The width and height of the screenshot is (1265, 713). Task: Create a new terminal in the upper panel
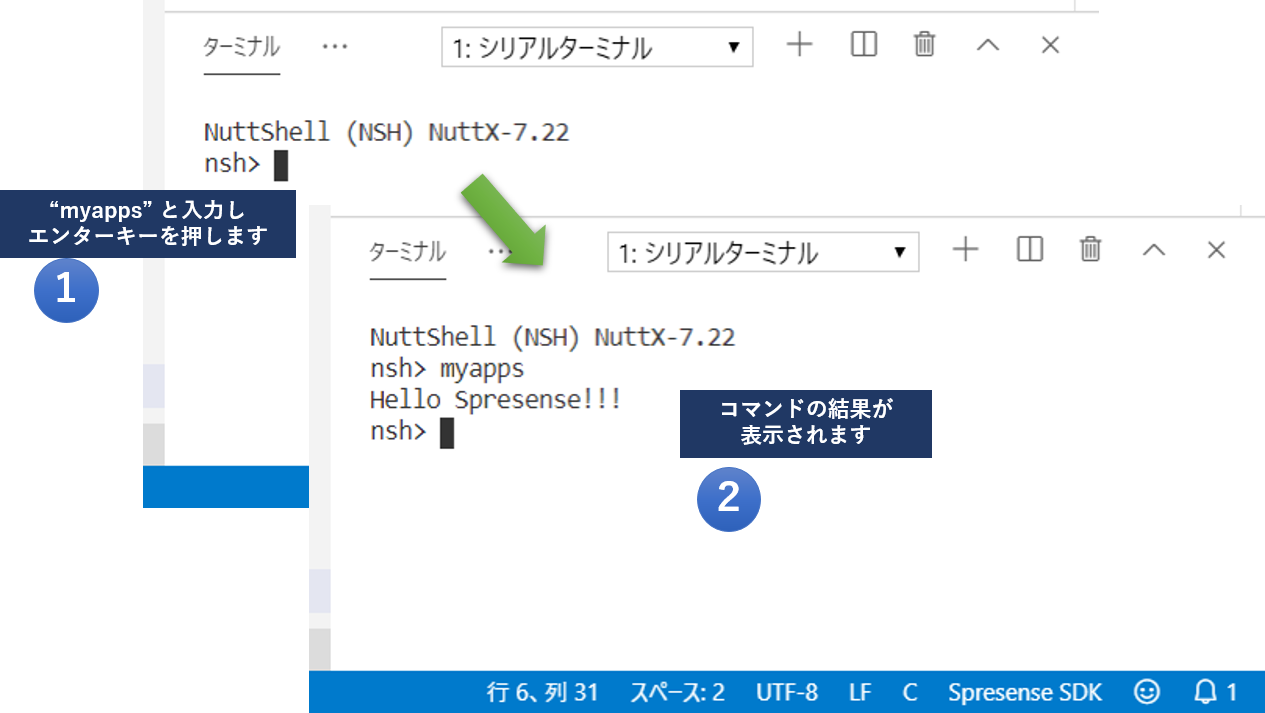[799, 45]
